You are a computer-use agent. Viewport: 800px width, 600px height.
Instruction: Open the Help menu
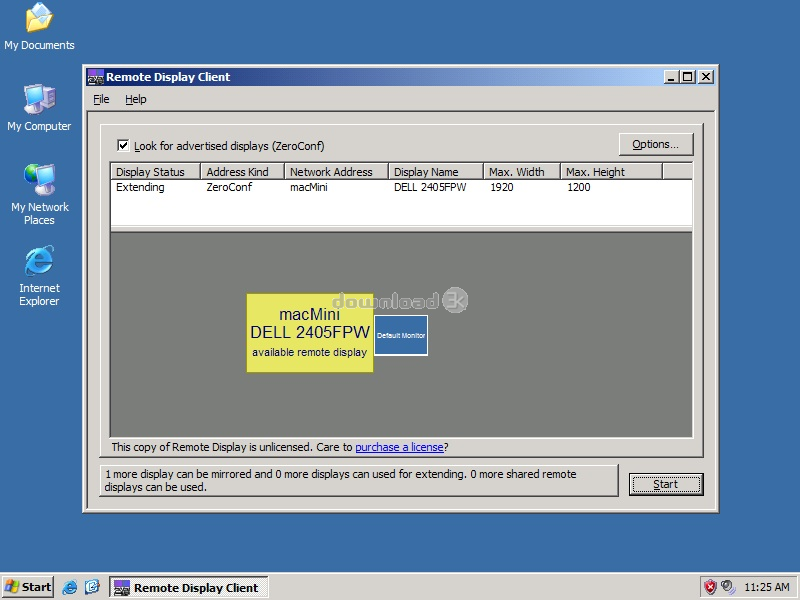[136, 99]
